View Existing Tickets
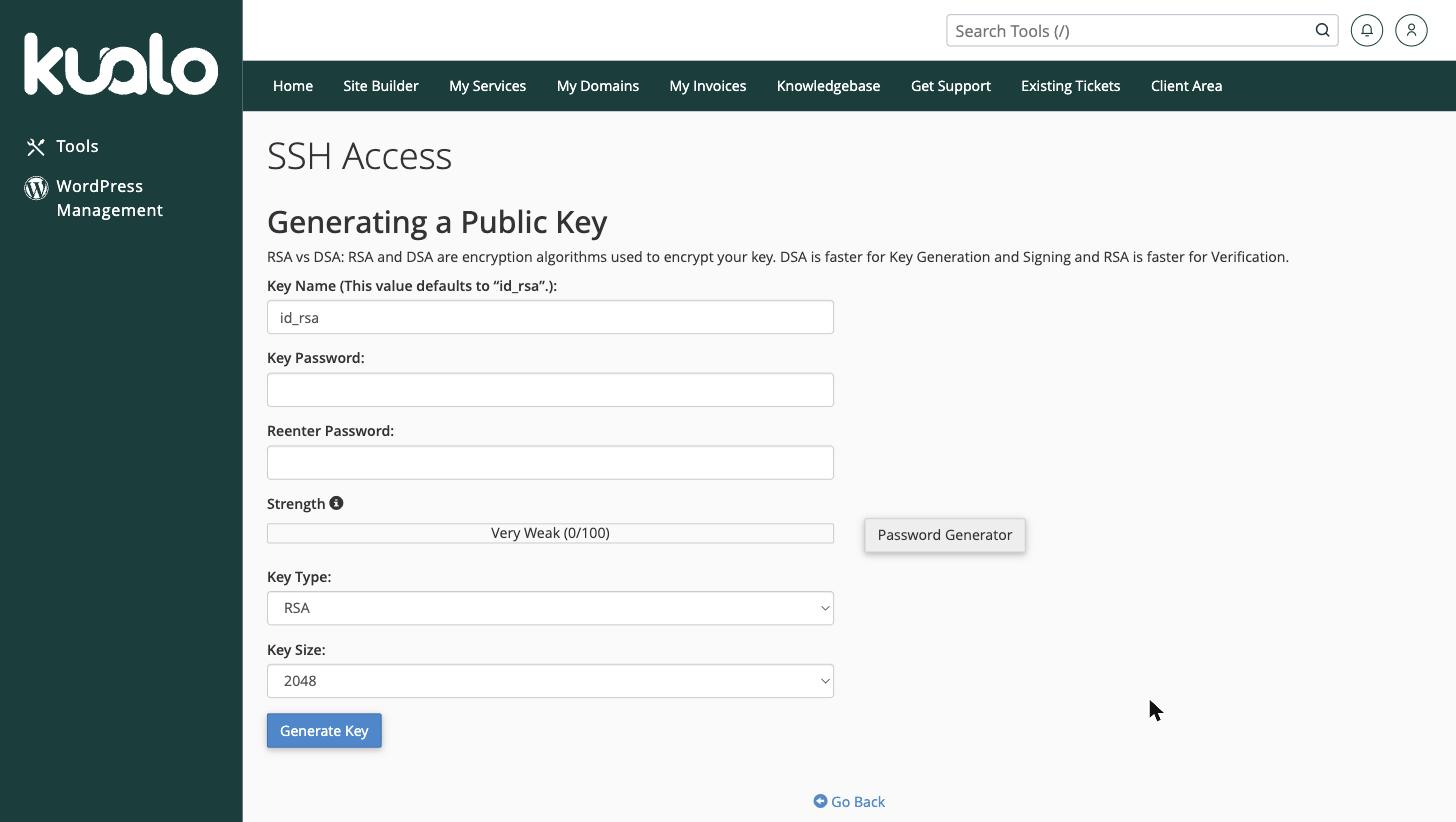 click(x=1070, y=86)
